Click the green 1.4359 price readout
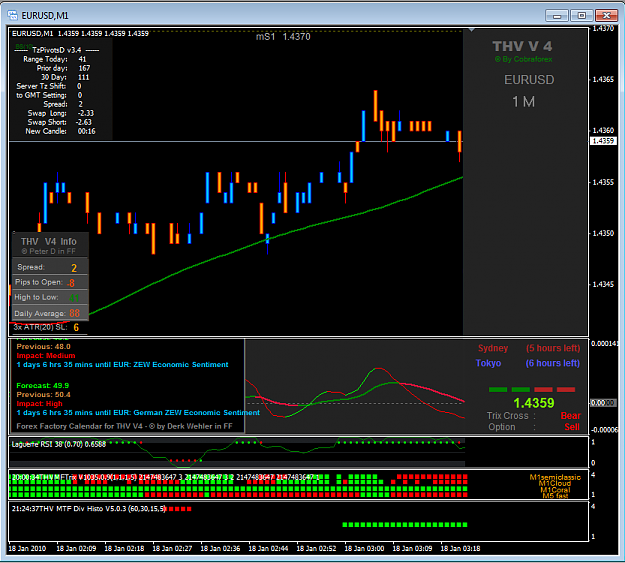 tap(533, 403)
